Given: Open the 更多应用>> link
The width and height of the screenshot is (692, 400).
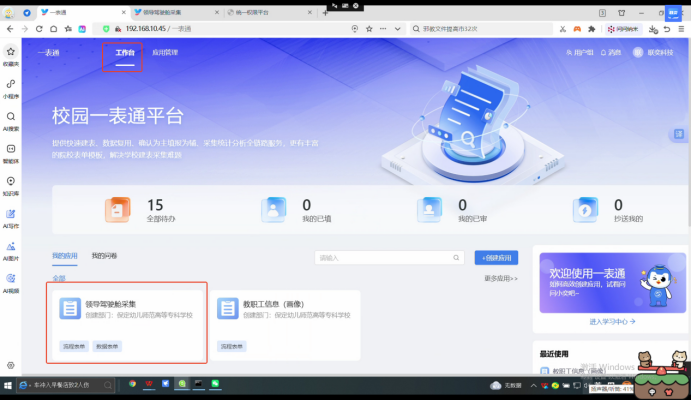Looking at the screenshot, I should click(x=501, y=279).
